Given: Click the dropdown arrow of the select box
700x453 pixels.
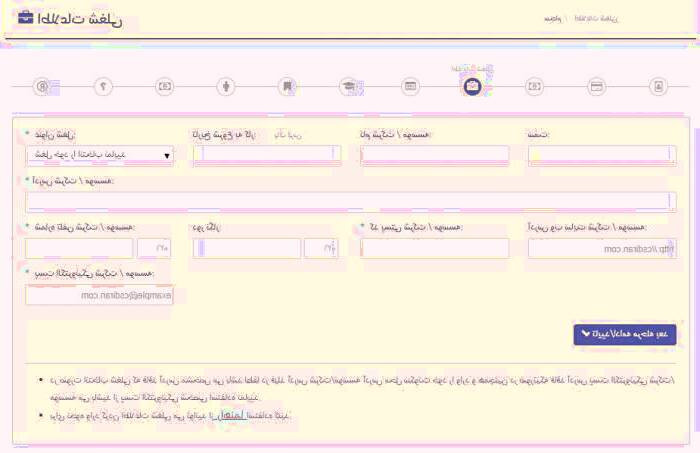Looking at the screenshot, I should click(x=166, y=155).
